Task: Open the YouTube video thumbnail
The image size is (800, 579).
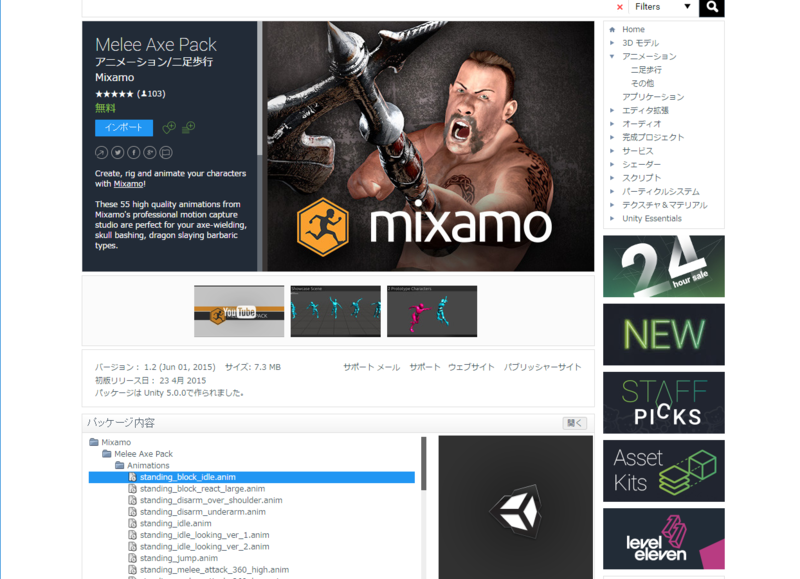Action: pyautogui.click(x=239, y=311)
